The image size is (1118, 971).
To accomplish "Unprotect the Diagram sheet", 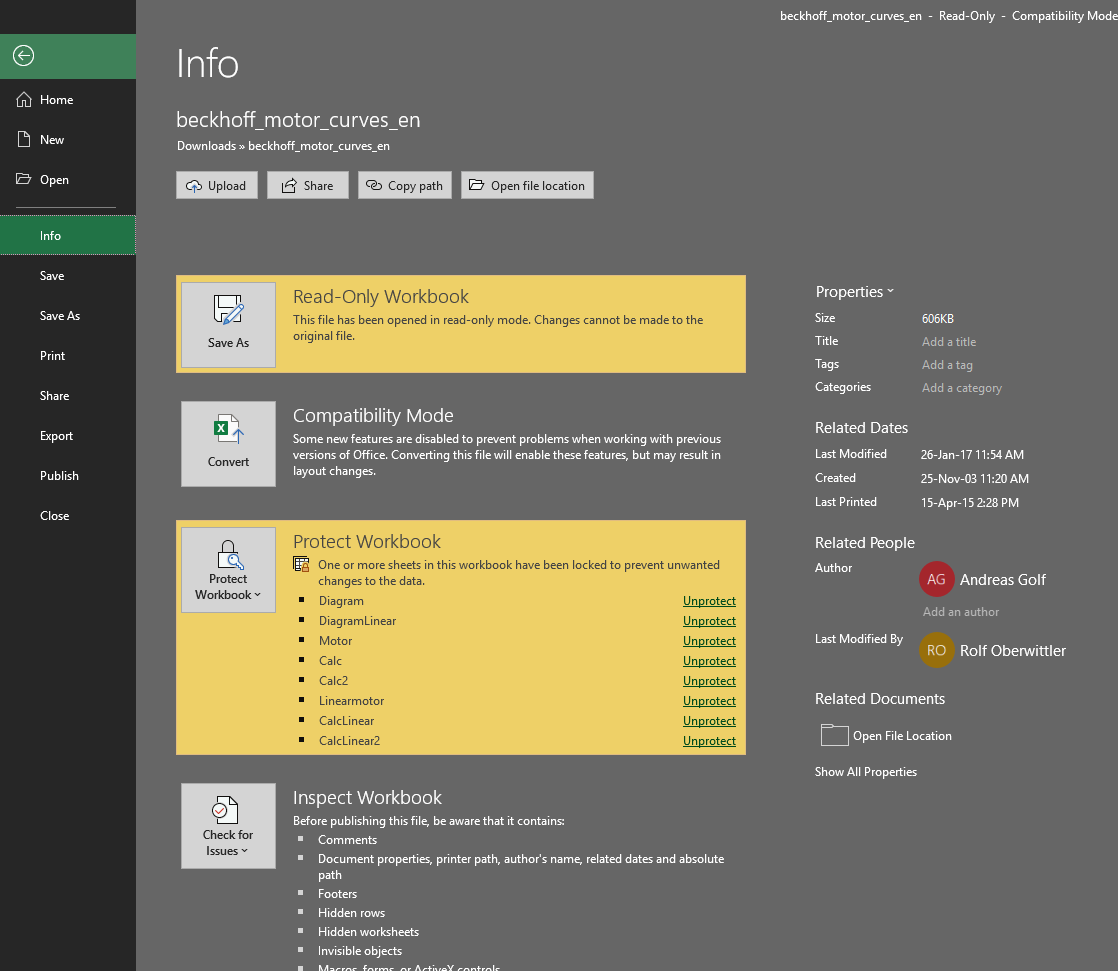I will click(709, 601).
